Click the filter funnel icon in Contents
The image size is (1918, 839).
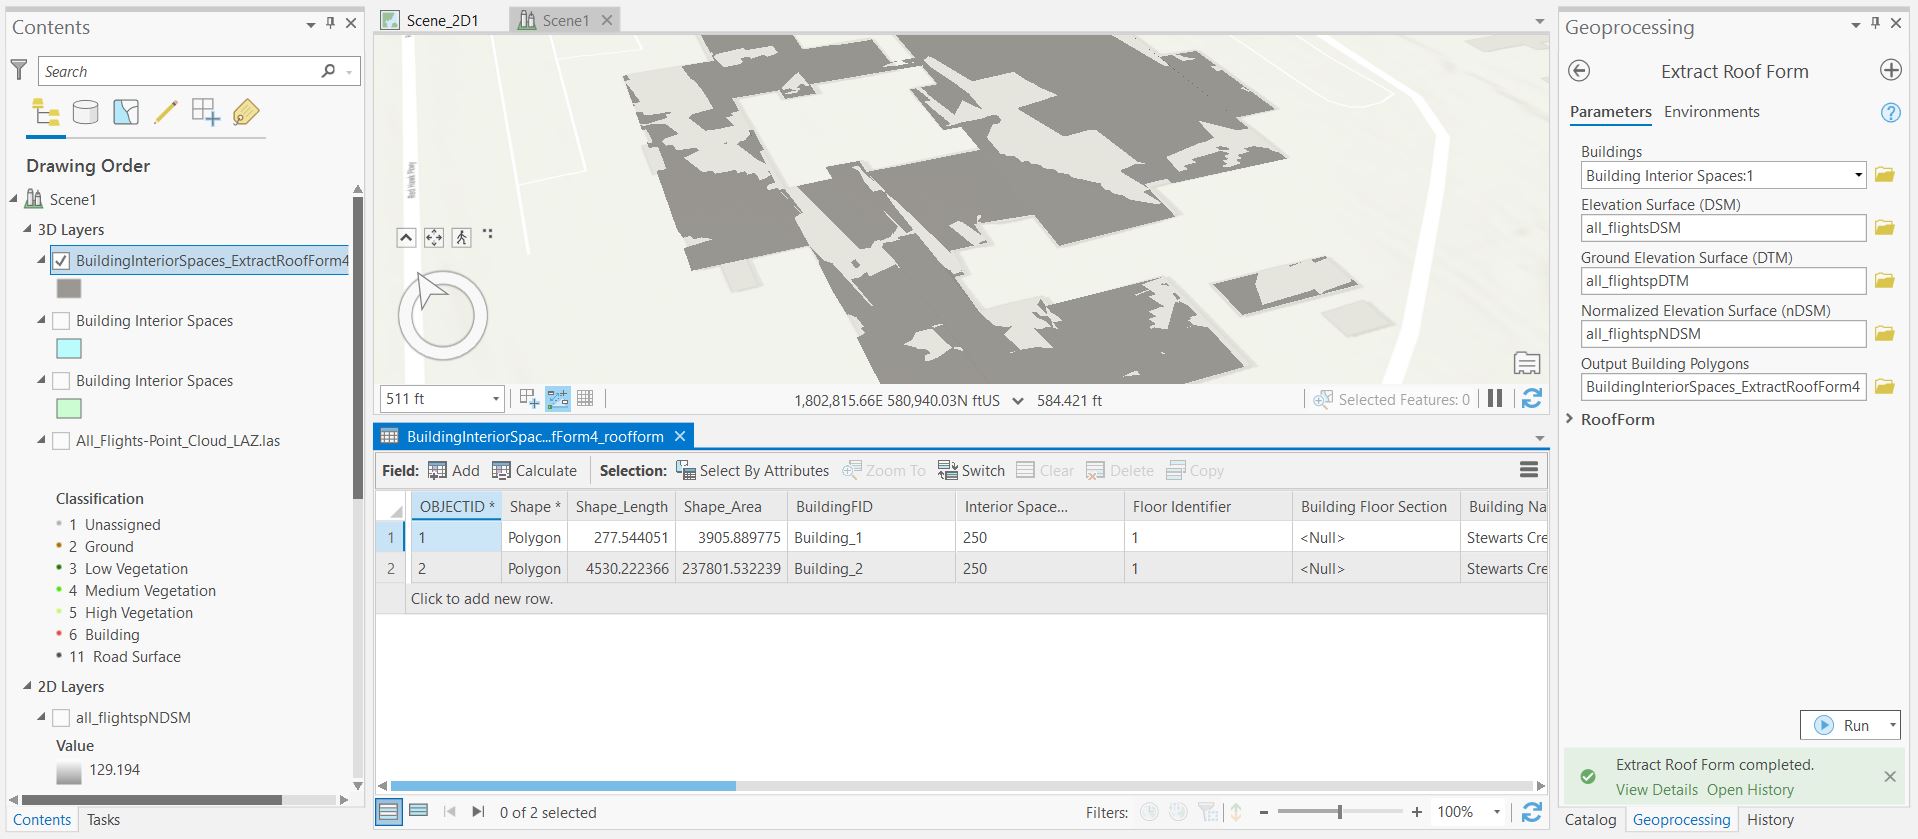click(19, 69)
